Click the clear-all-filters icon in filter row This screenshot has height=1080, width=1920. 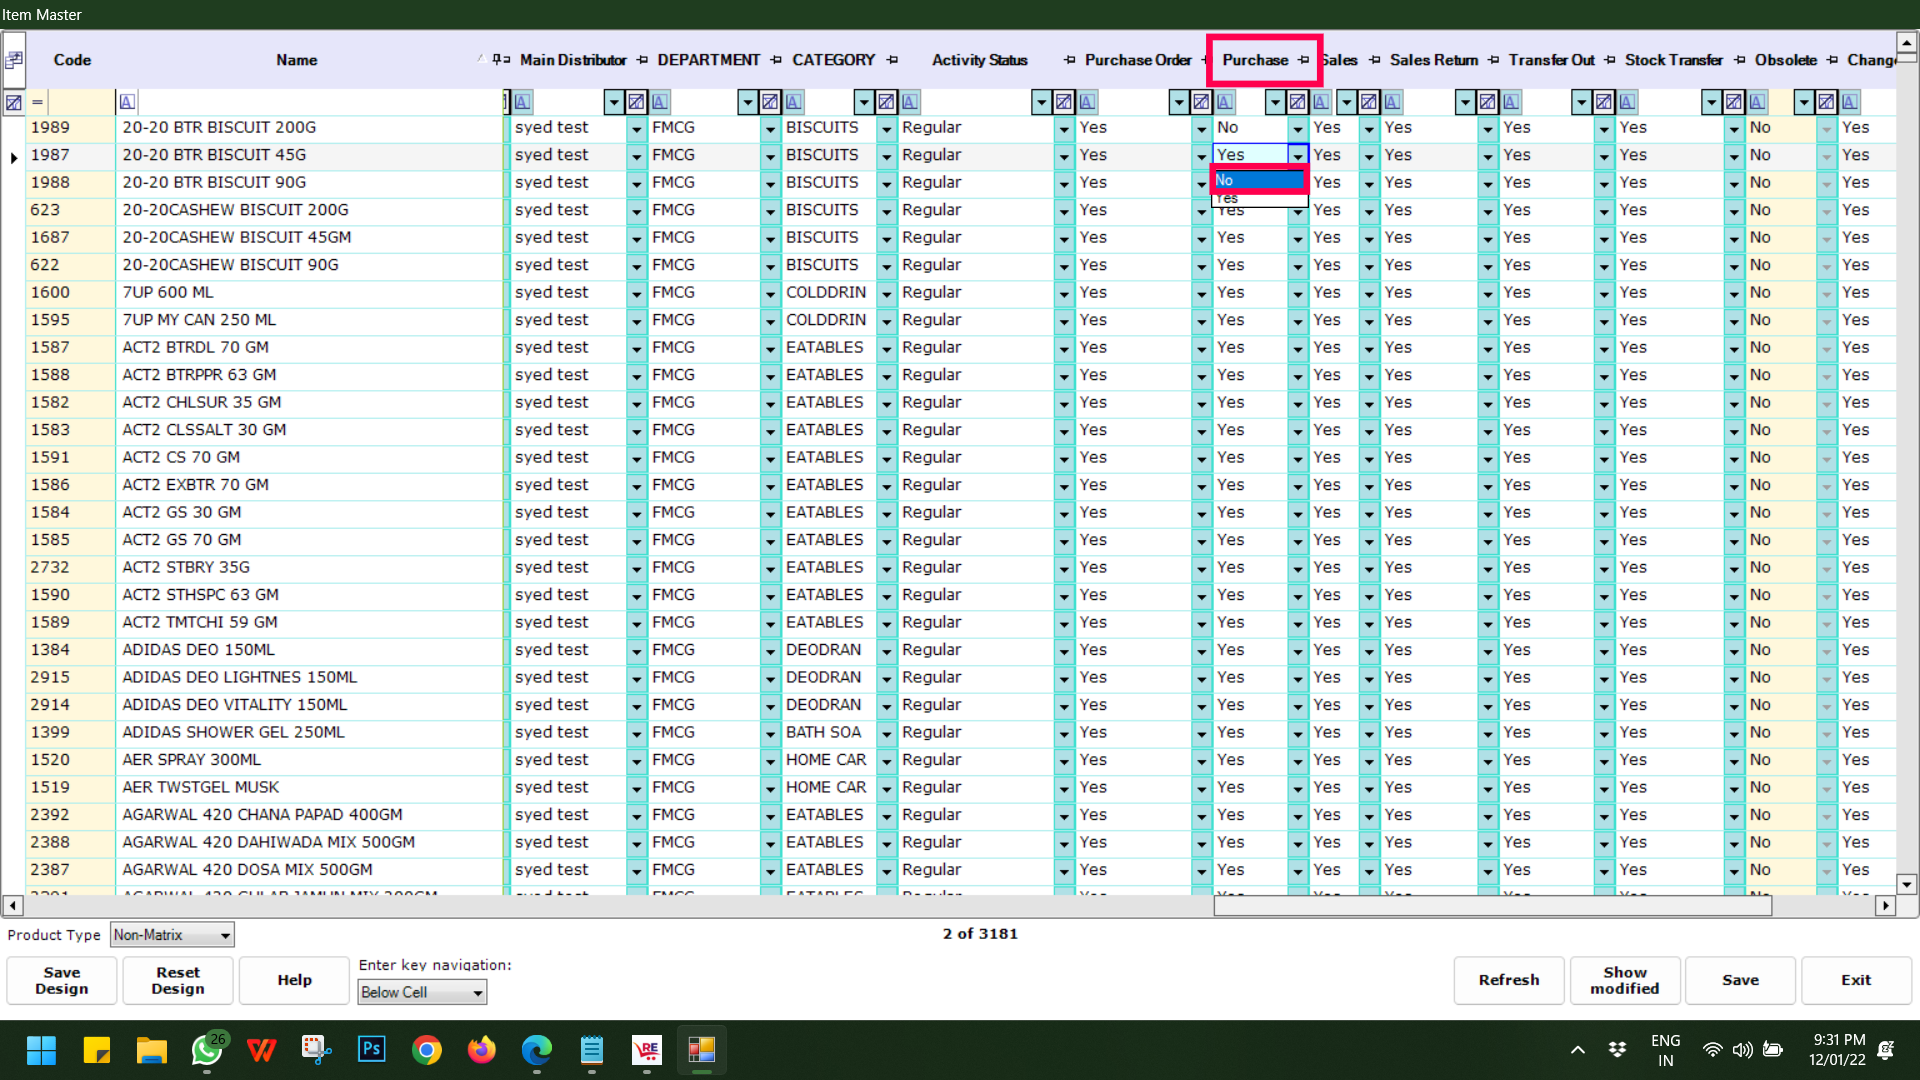click(x=13, y=102)
